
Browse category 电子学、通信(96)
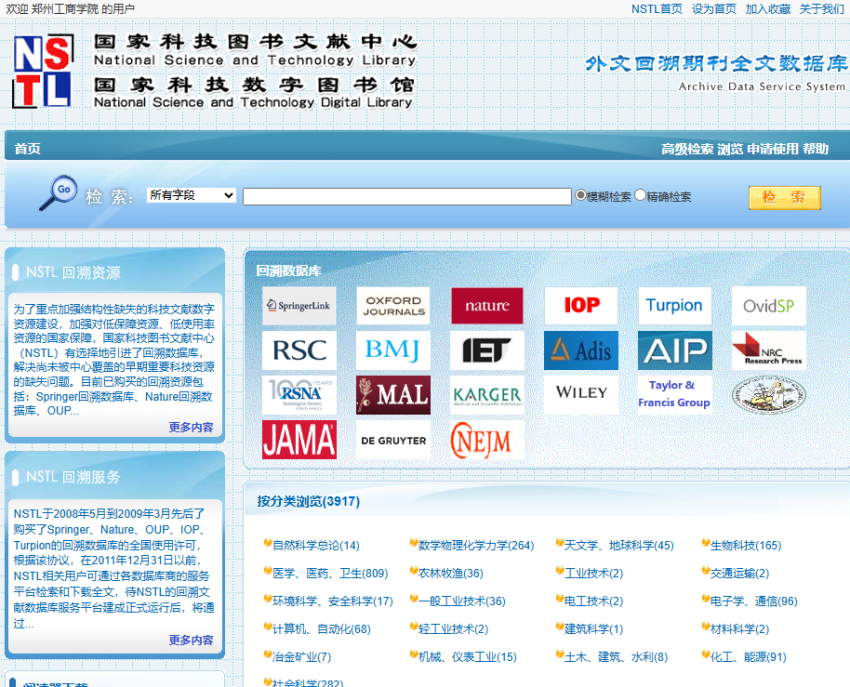coord(754,601)
